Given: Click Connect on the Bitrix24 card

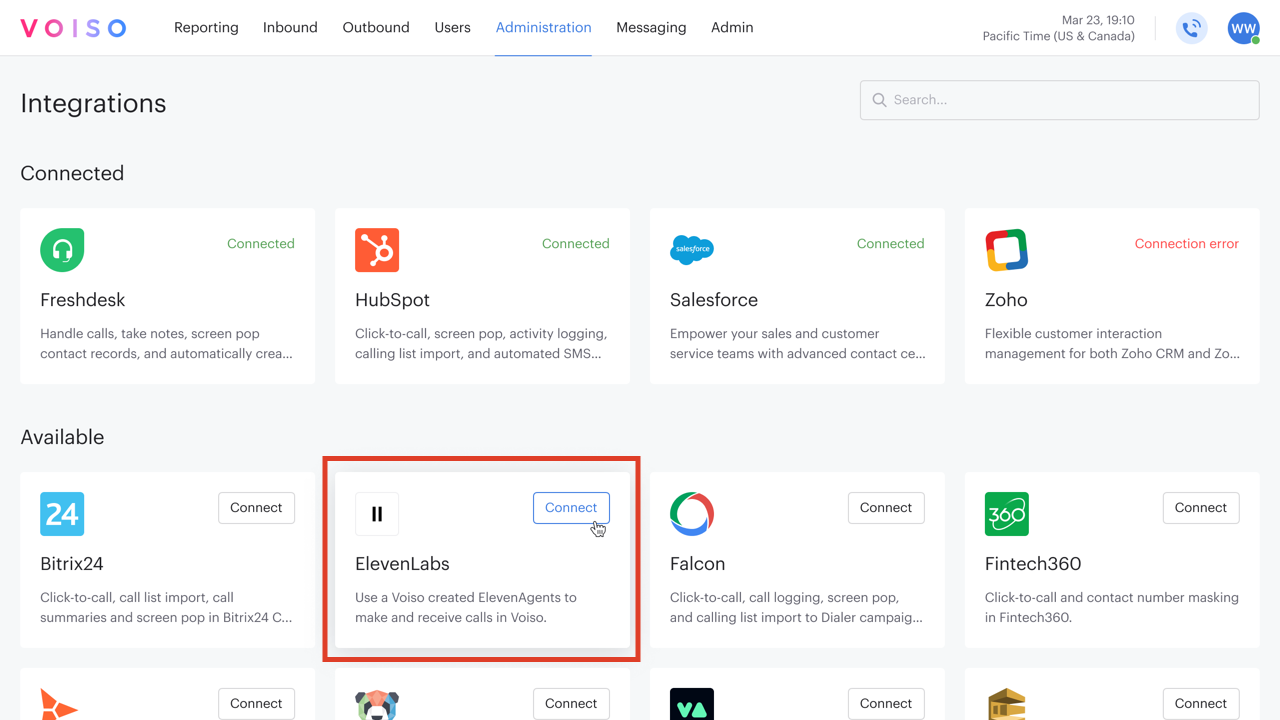Looking at the screenshot, I should tap(256, 507).
